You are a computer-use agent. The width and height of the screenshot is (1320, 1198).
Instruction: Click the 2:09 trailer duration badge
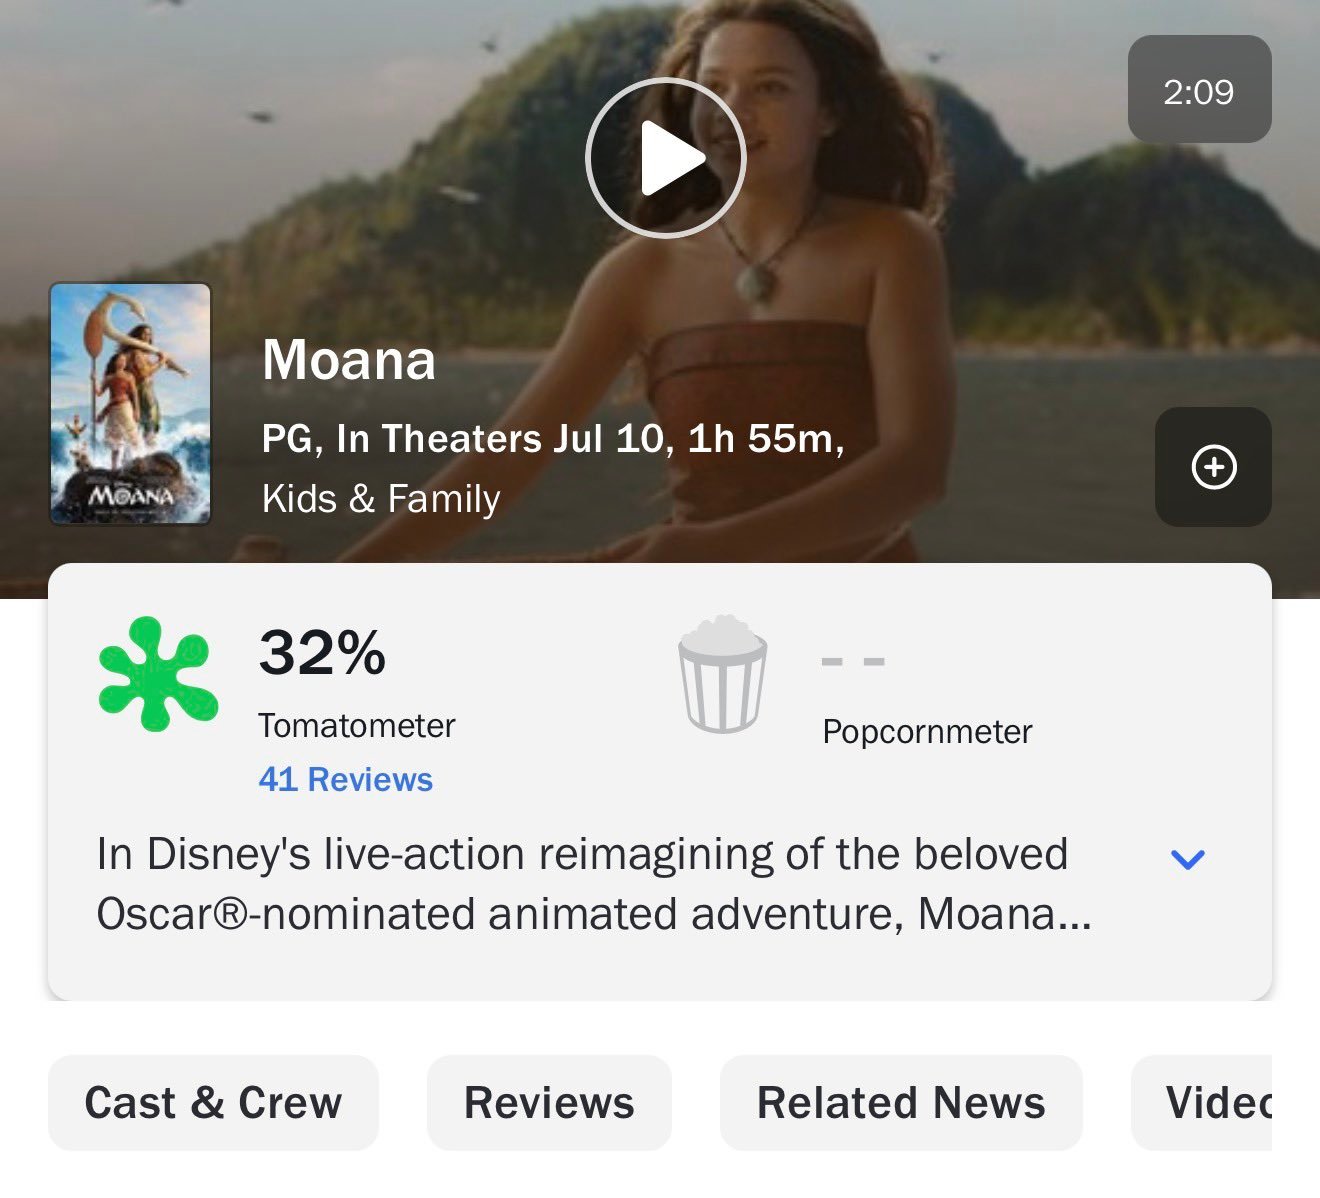(x=1199, y=90)
